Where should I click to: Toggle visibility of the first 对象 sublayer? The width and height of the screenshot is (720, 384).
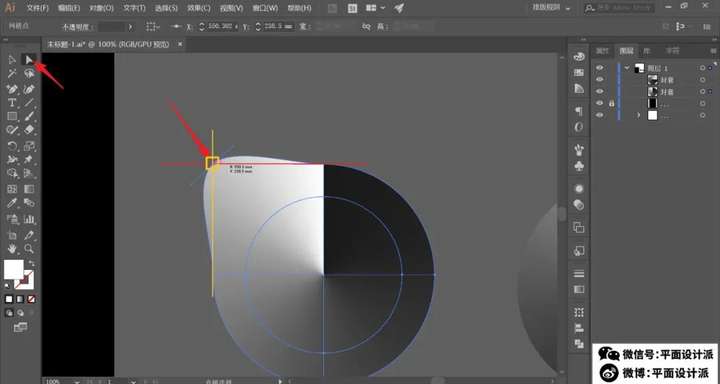tap(600, 79)
